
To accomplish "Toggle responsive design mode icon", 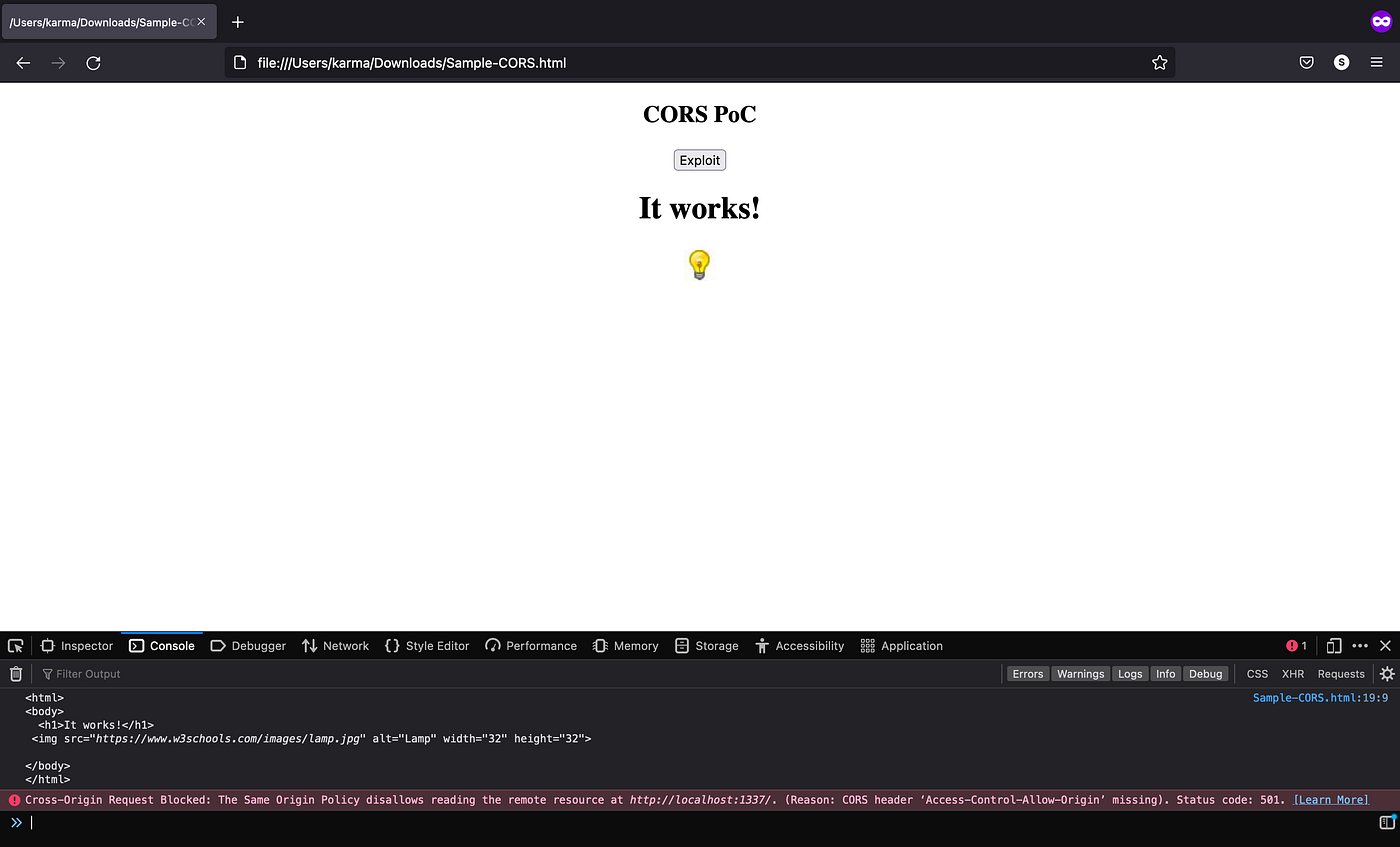I will click(1333, 646).
